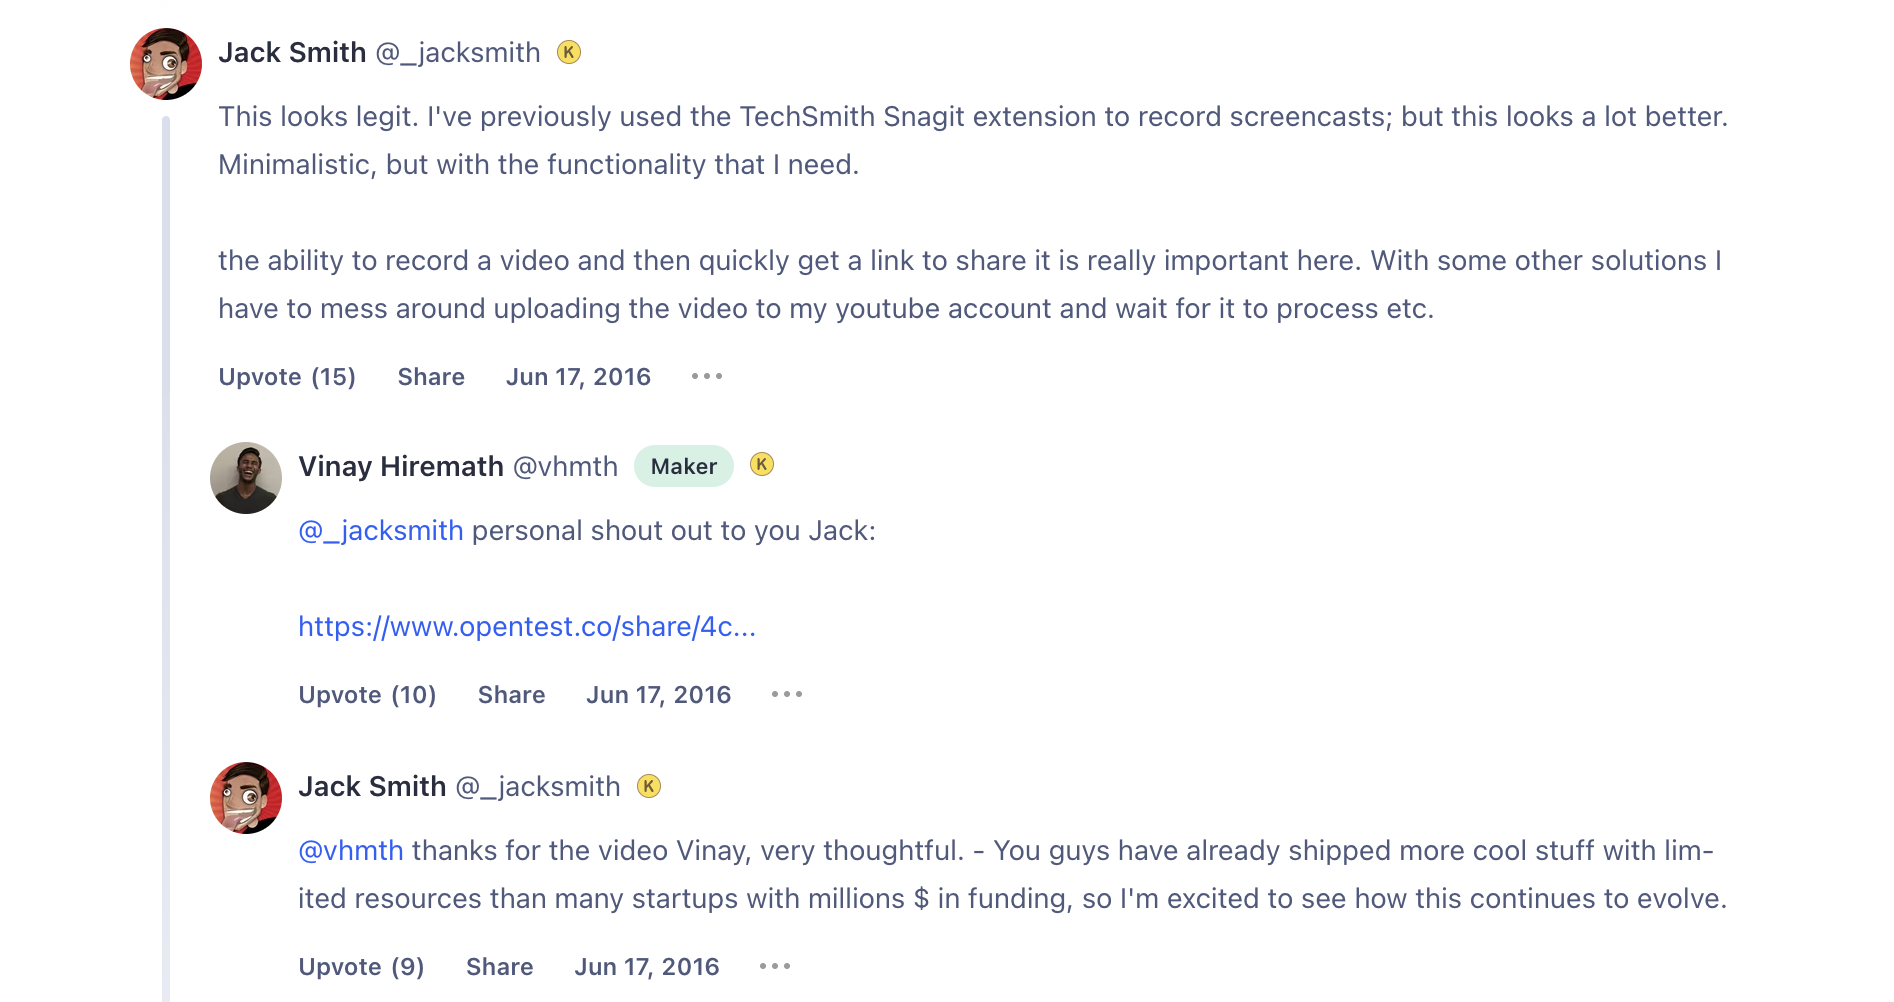Click the @vhmth mention in Jack's reply

tap(351, 851)
